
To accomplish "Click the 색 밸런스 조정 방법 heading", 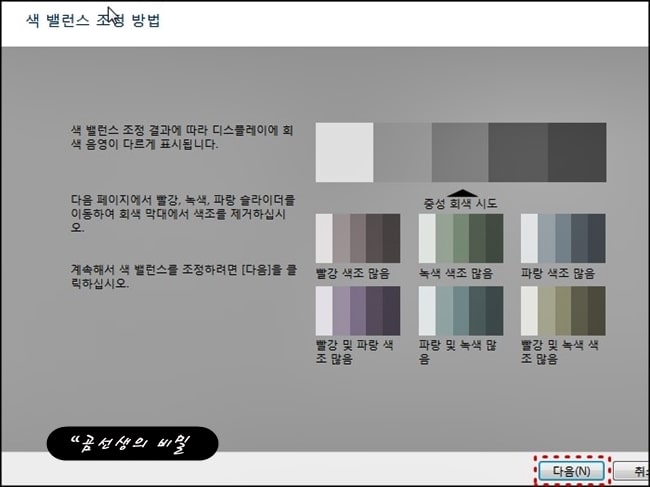I will pyautogui.click(x=93, y=20).
